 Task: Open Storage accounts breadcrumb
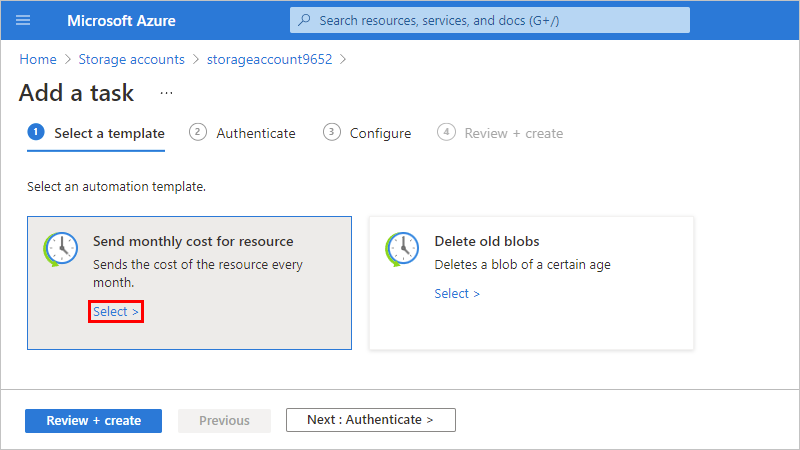click(132, 59)
